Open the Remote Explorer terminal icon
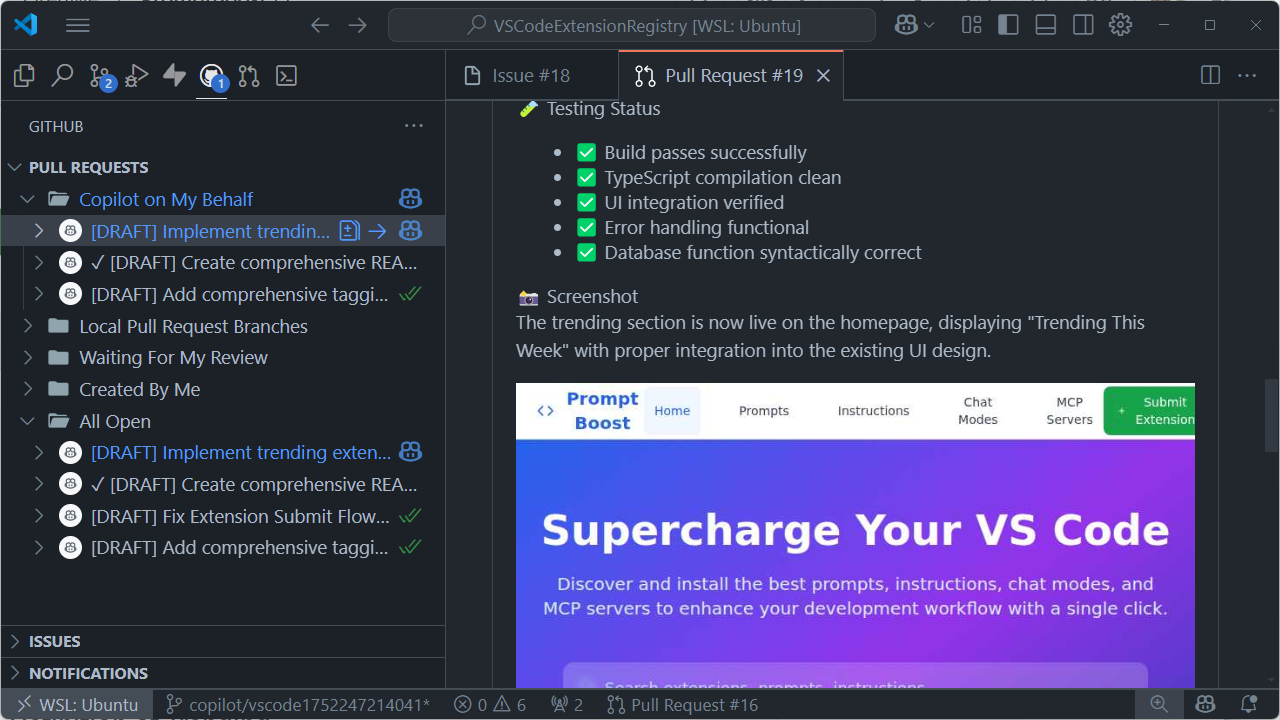This screenshot has width=1280, height=720. point(286,75)
